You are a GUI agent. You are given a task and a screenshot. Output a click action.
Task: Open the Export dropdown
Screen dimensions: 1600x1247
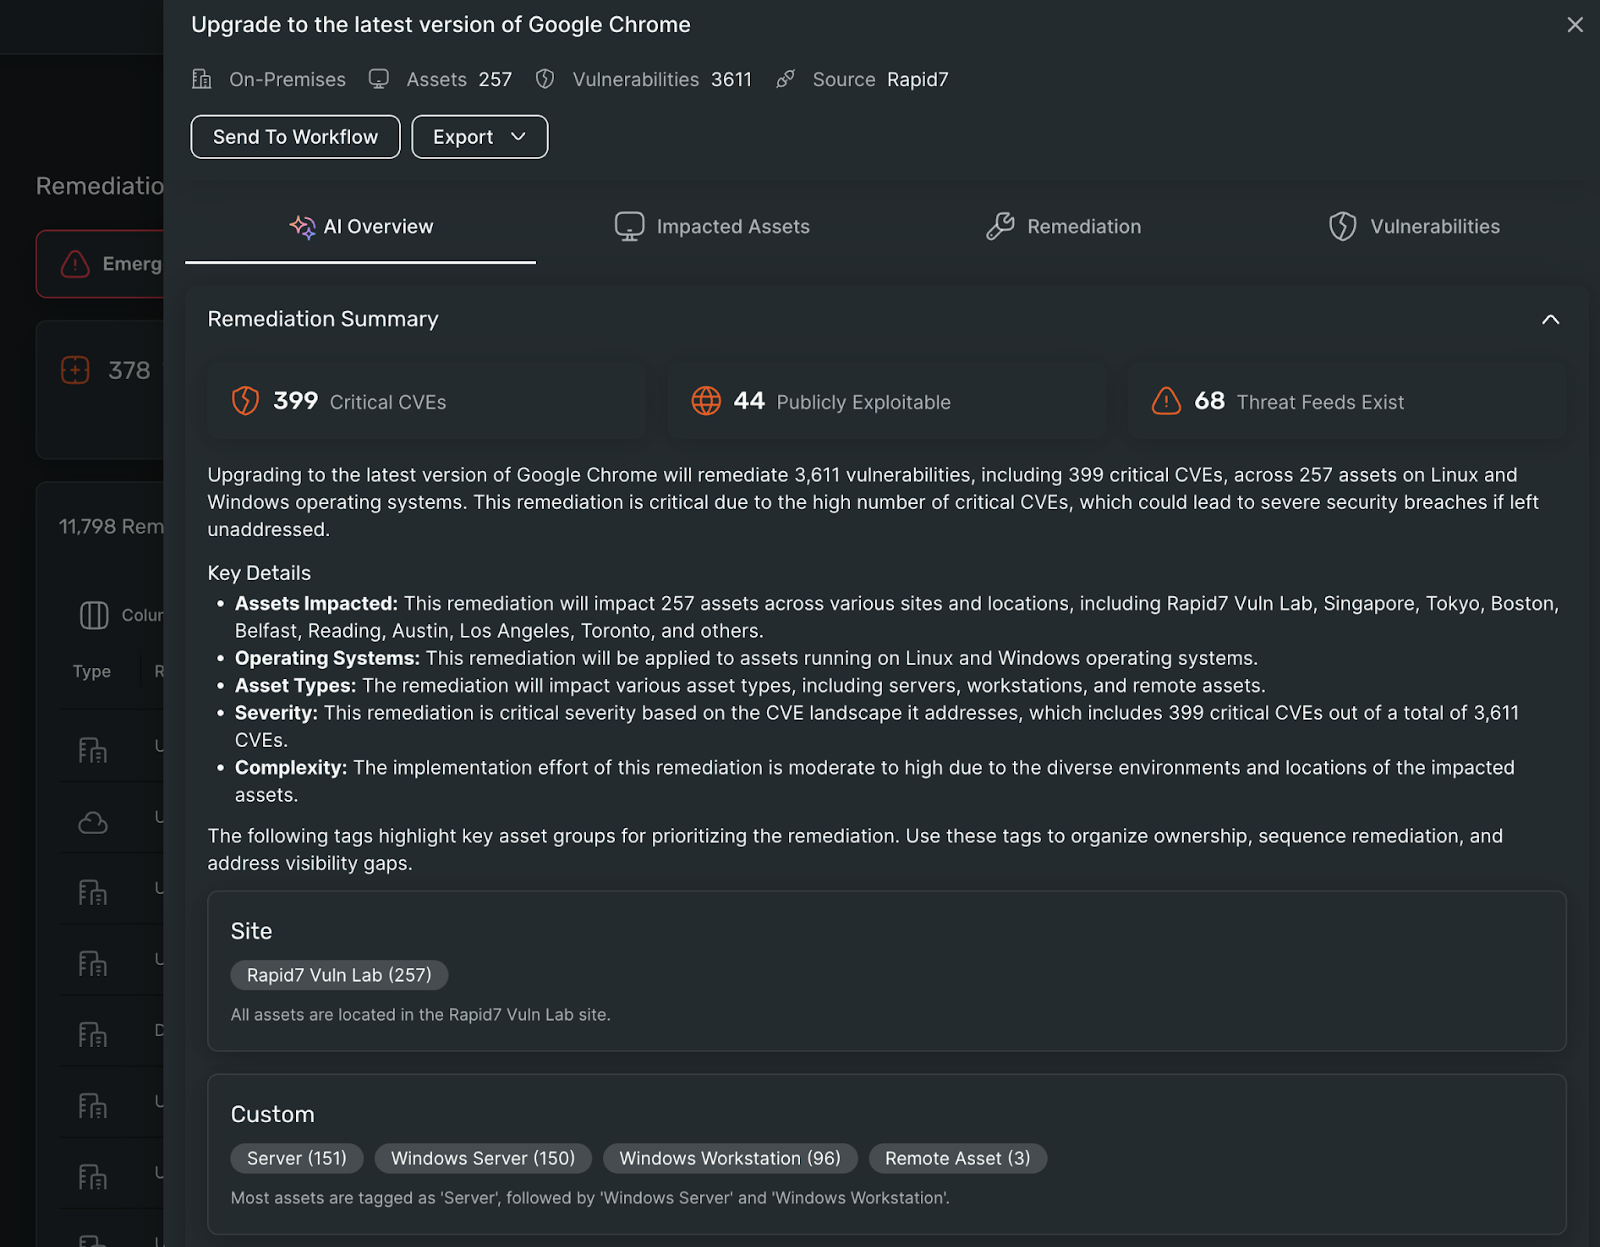(x=479, y=136)
